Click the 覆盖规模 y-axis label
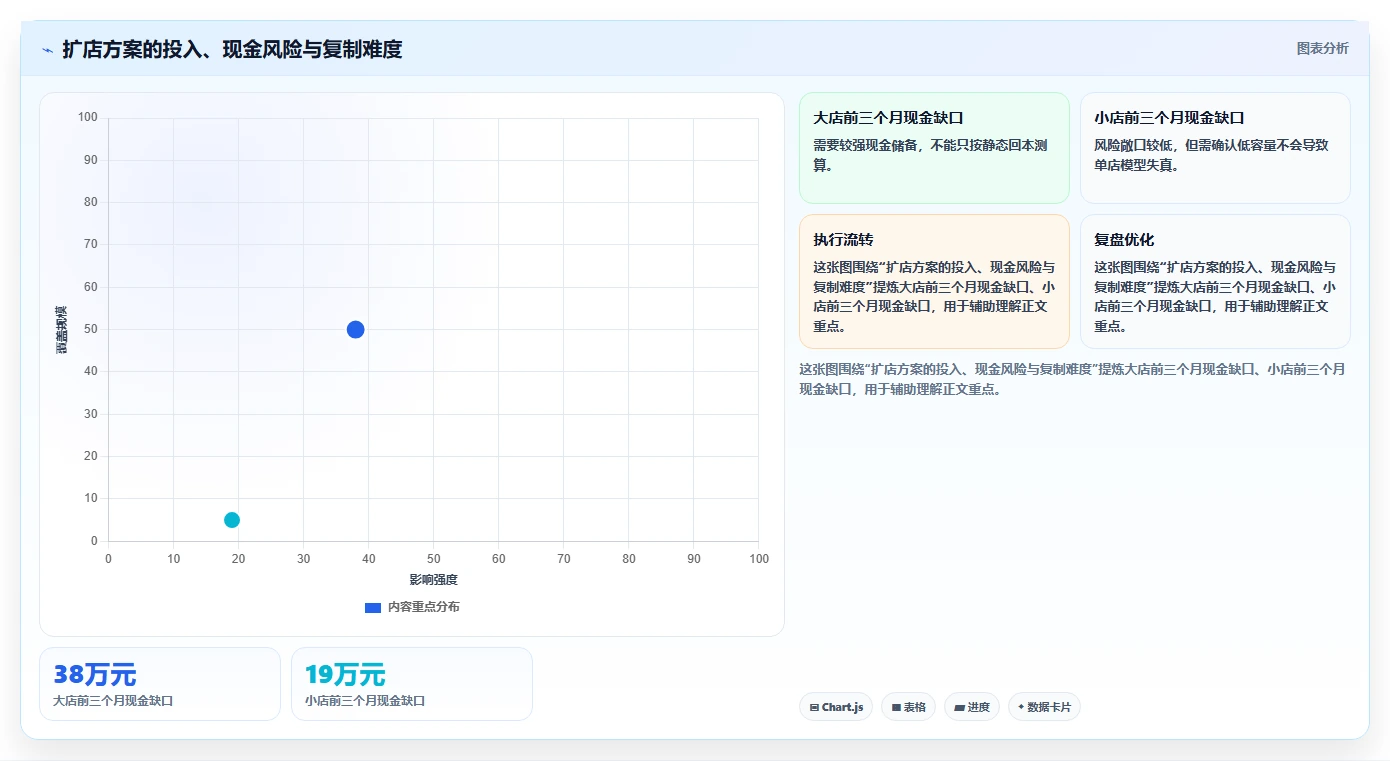The width and height of the screenshot is (1390, 761). point(62,330)
